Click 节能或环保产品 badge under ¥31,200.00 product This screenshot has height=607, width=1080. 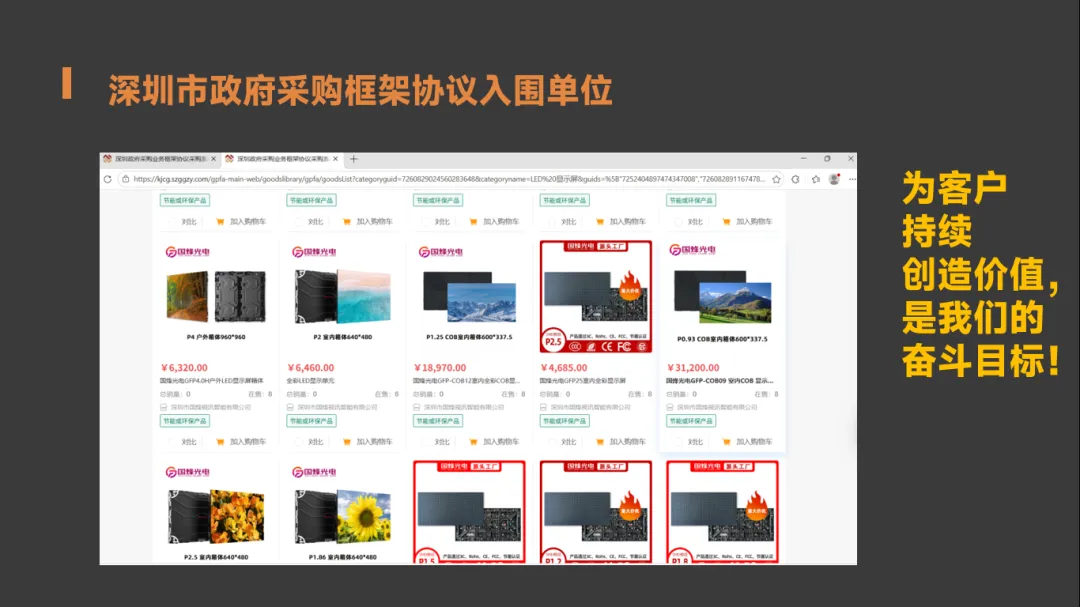tap(691, 421)
